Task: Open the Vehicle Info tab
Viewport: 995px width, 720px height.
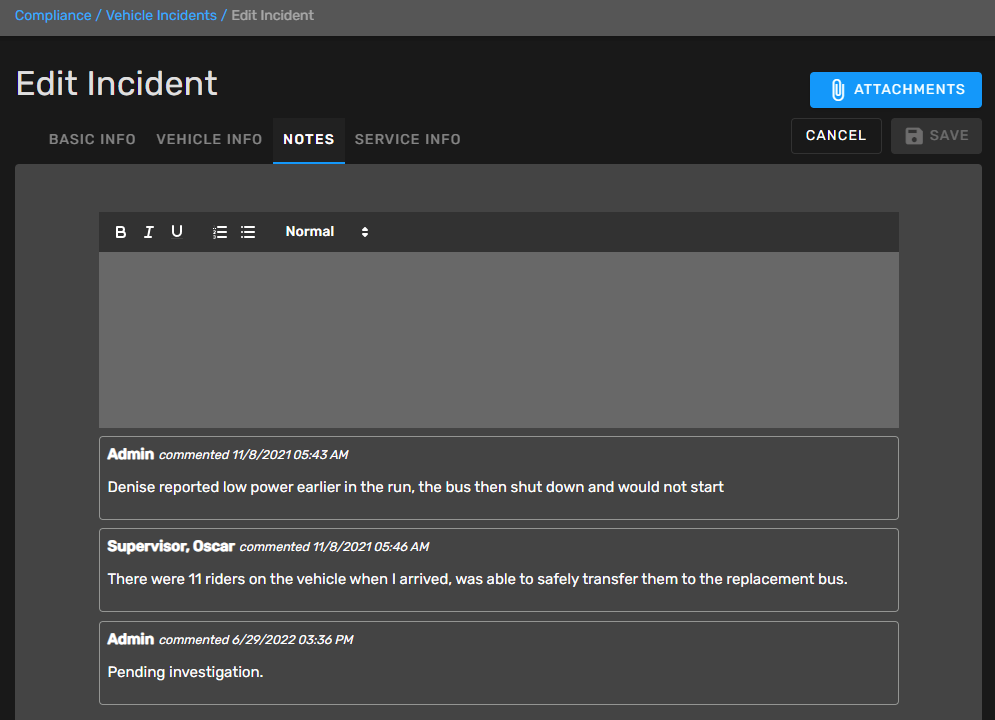Action: [209, 140]
